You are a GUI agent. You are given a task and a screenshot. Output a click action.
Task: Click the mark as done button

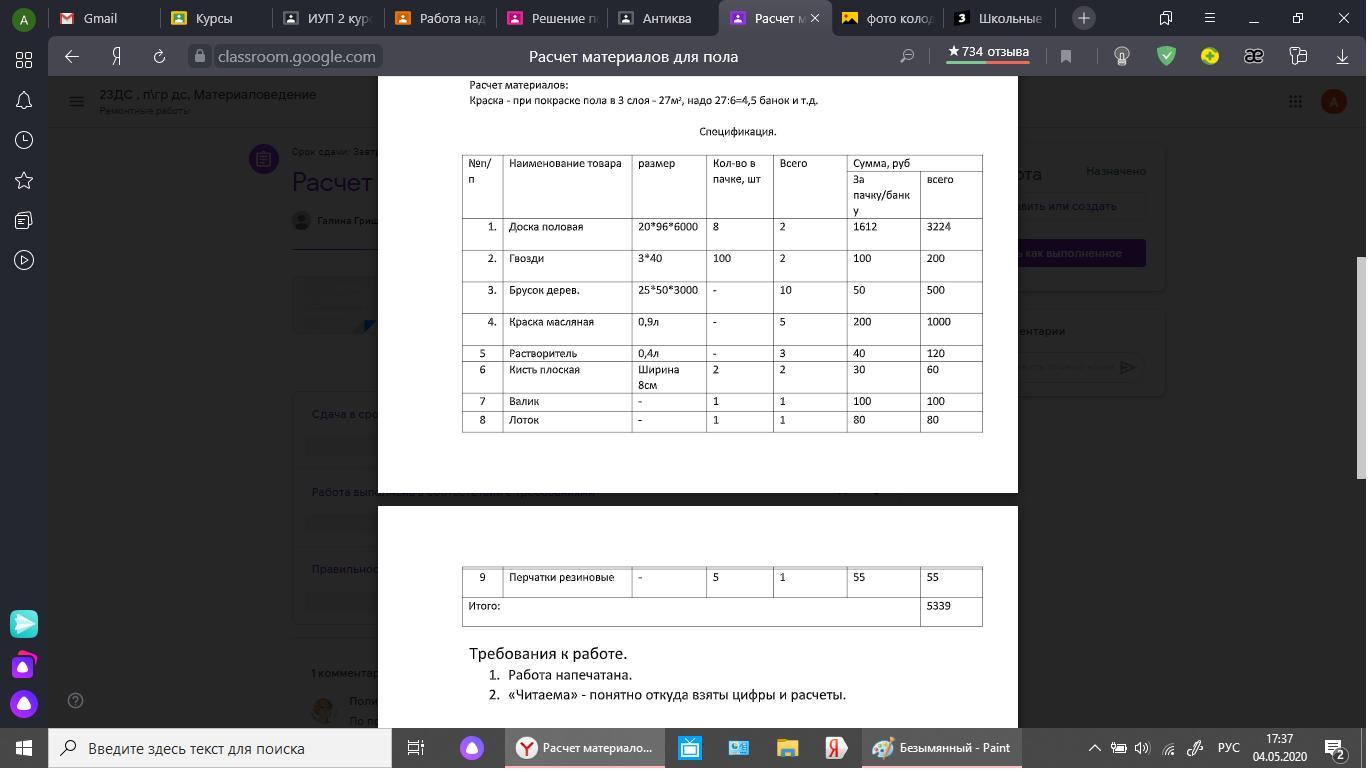[x=1082, y=253]
